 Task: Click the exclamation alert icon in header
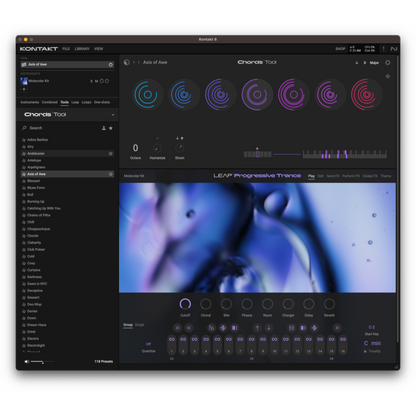click(383, 49)
